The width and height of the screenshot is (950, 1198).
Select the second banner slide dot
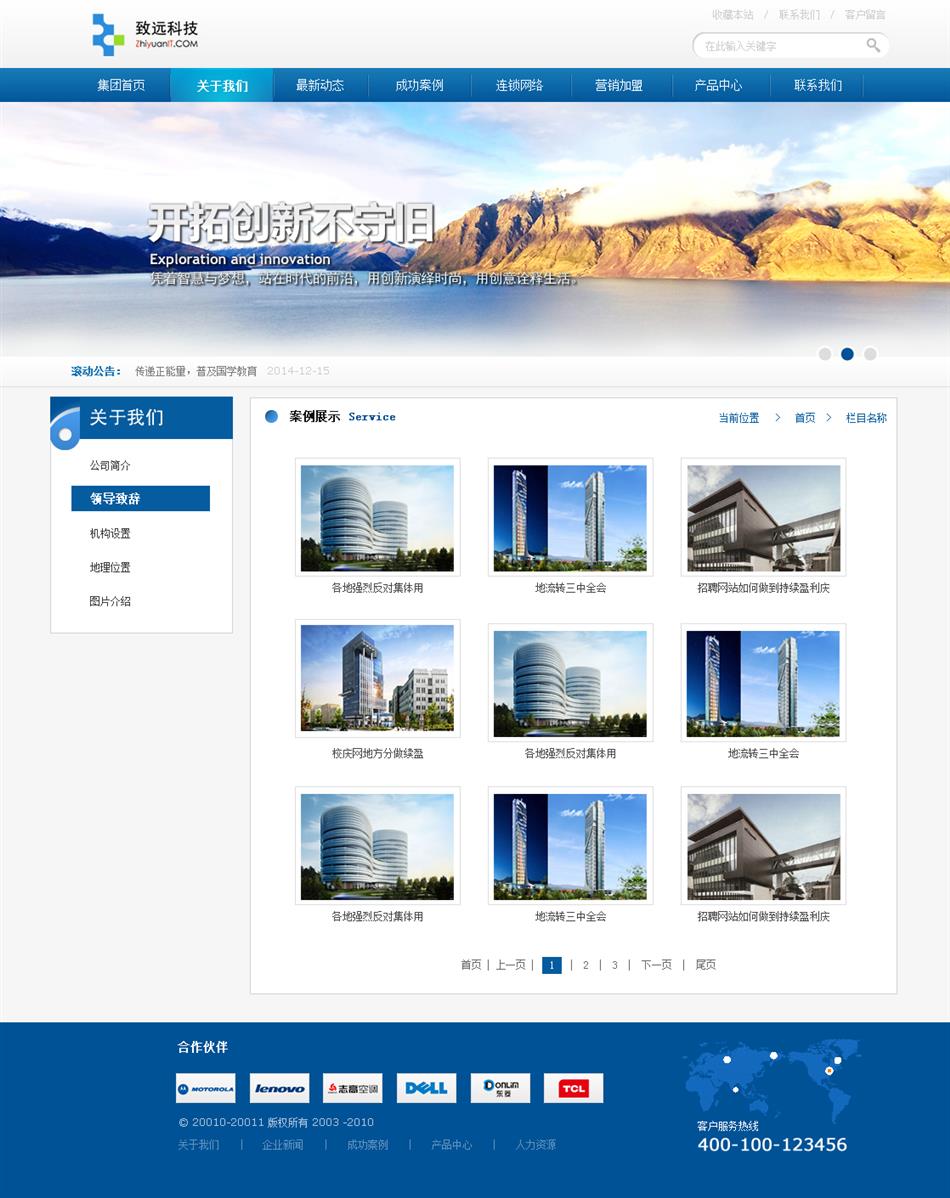click(847, 354)
